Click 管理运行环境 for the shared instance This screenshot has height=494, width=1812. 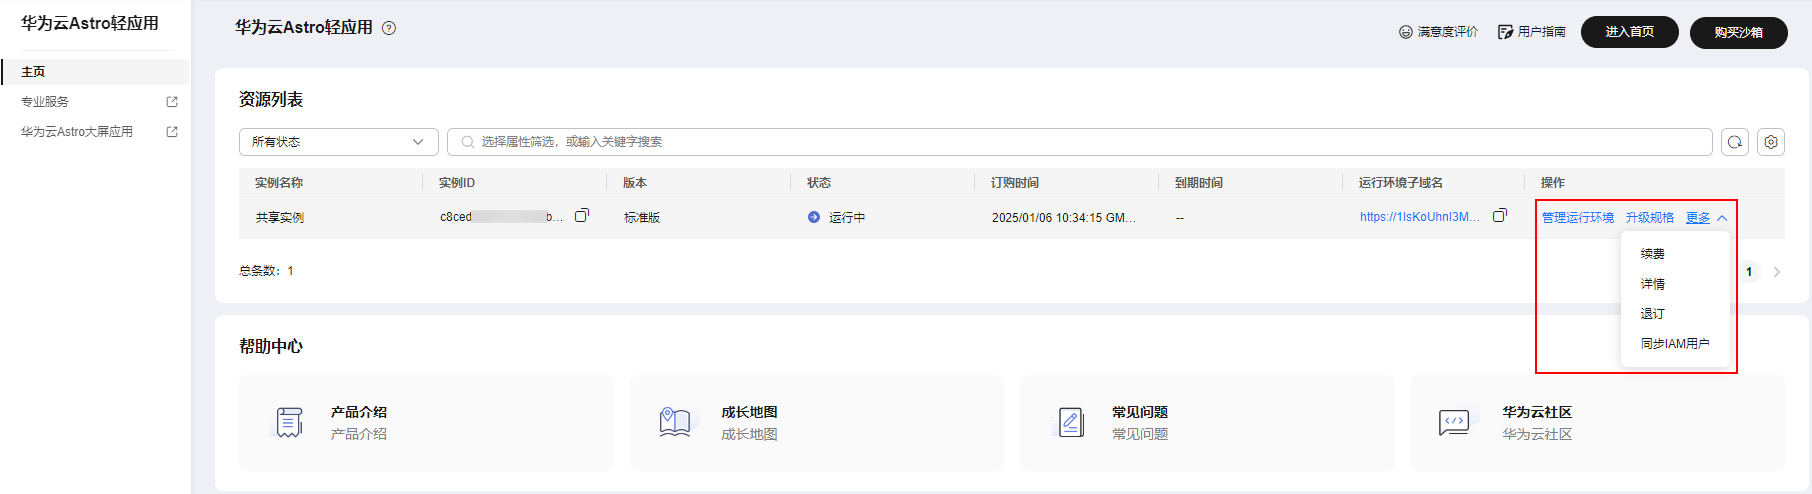[x=1577, y=218]
